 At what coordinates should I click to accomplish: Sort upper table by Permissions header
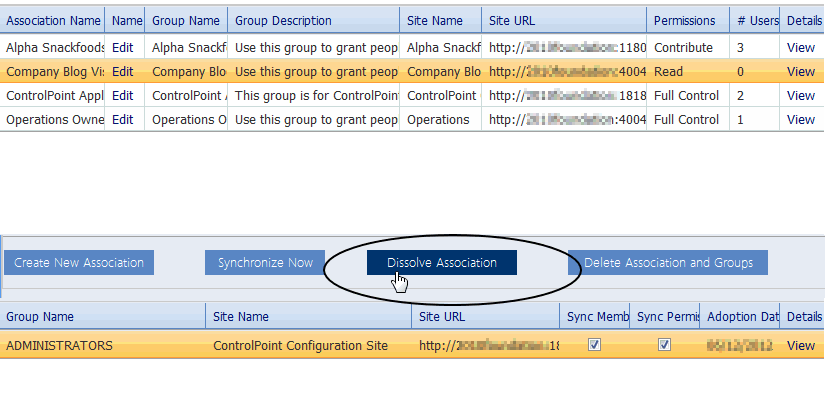pyautogui.click(x=688, y=21)
